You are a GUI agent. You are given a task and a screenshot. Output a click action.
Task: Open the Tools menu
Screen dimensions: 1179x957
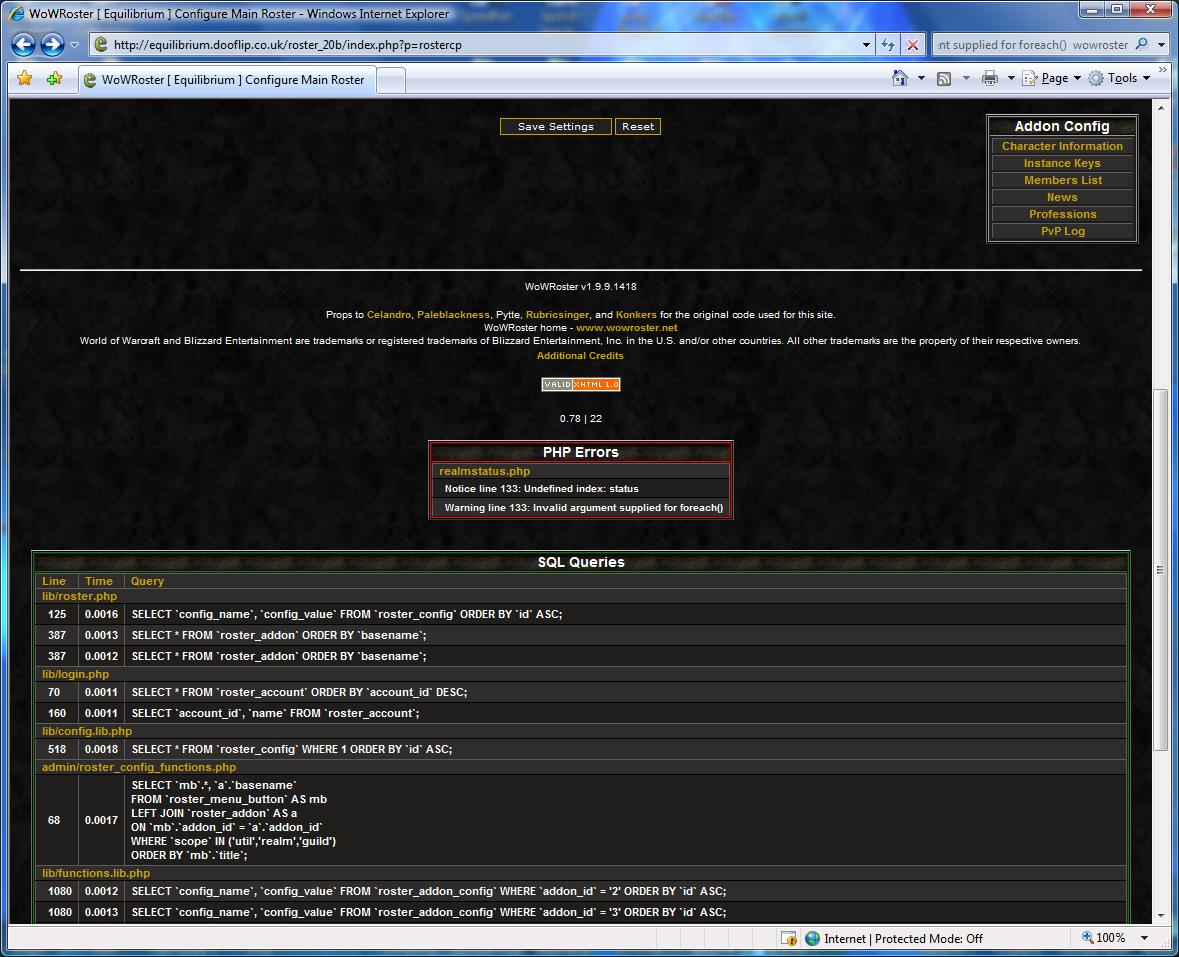(1119, 78)
